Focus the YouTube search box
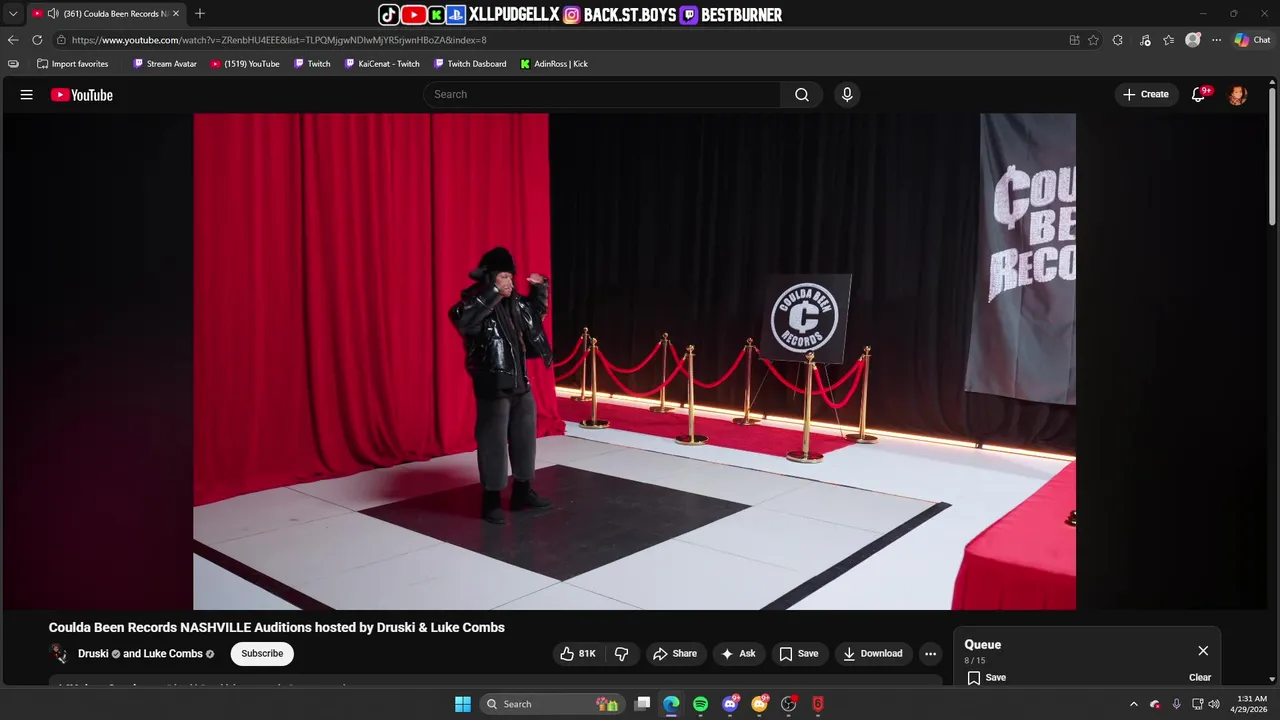Image resolution: width=1280 pixels, height=720 pixels. [602, 94]
